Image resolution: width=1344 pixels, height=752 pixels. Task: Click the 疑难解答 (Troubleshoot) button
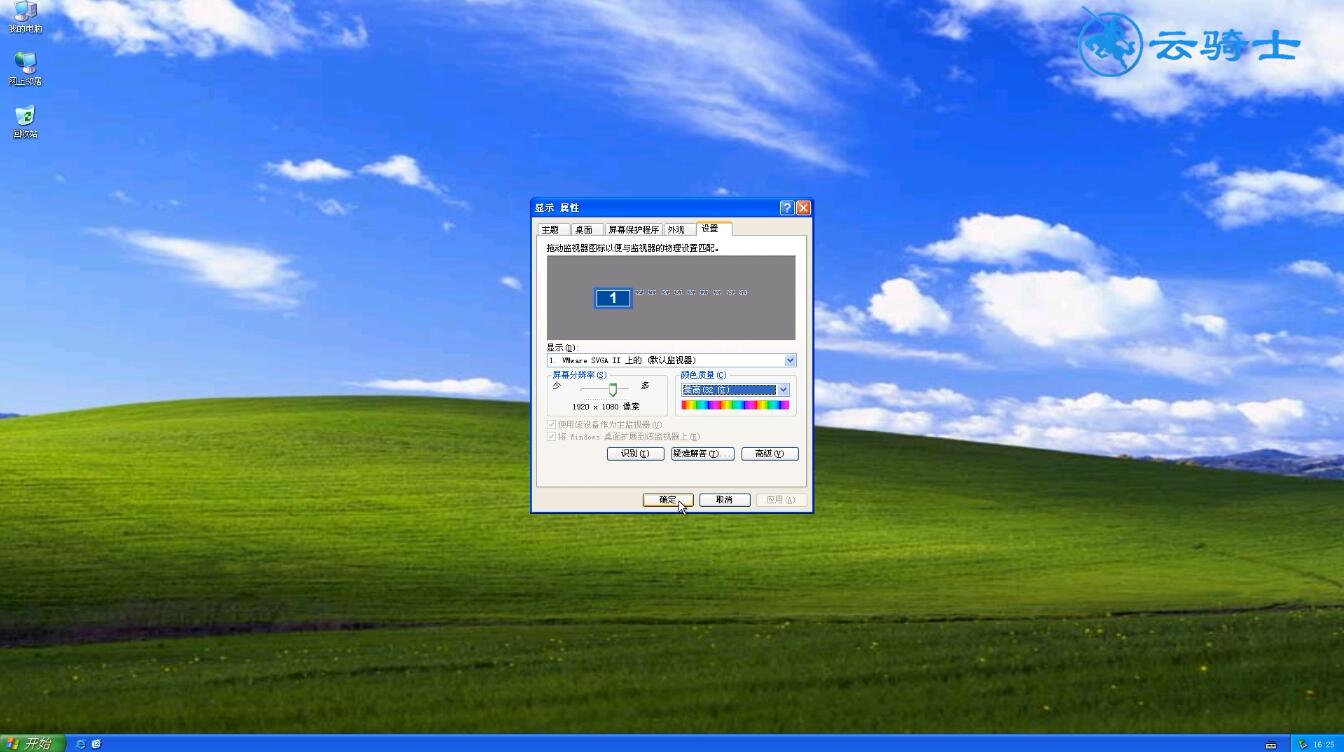click(x=702, y=454)
